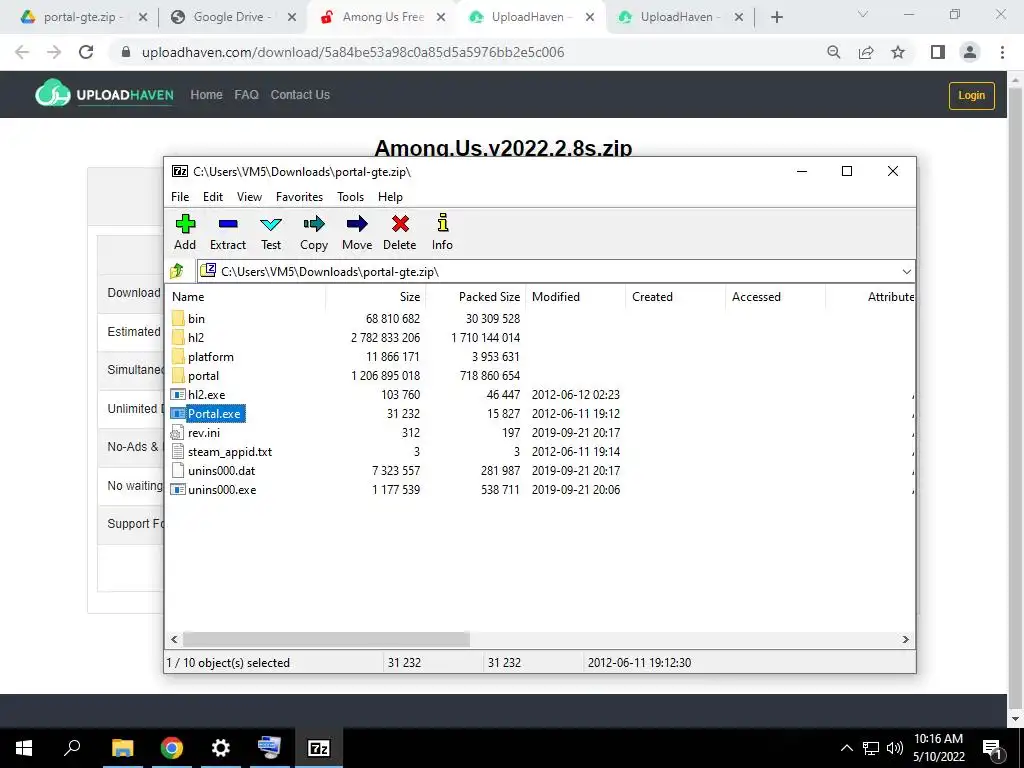Open the Chrome three-dot menu
This screenshot has height=768, width=1024.
click(1002, 52)
